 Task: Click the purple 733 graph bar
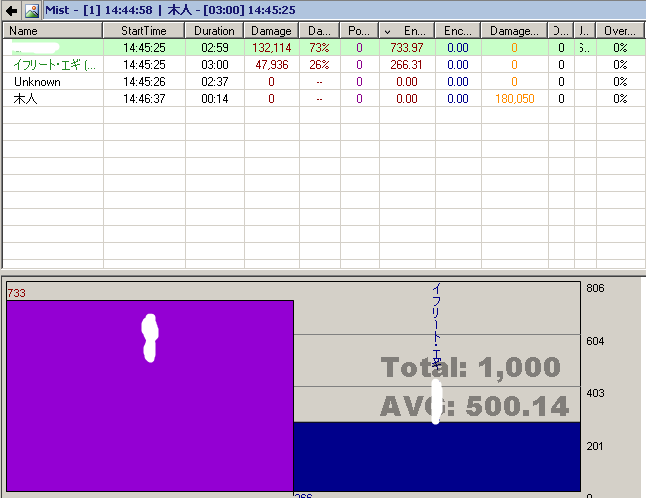[150, 396]
